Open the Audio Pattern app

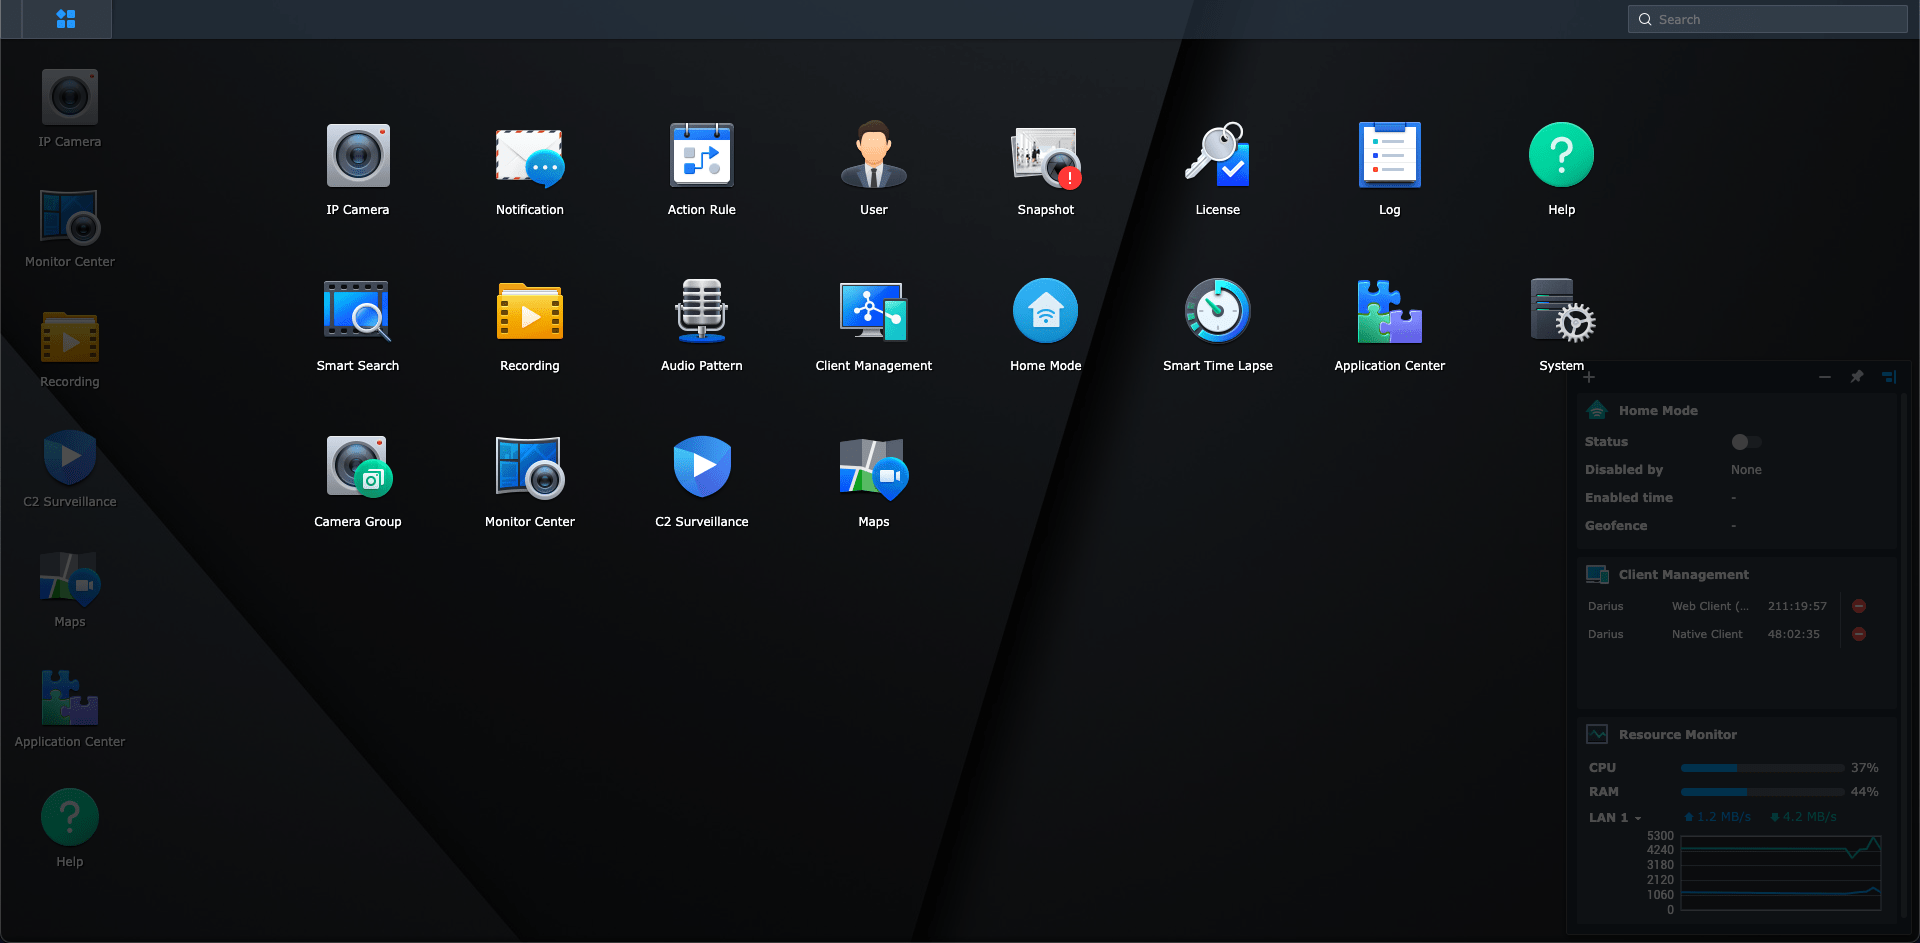pyautogui.click(x=701, y=312)
